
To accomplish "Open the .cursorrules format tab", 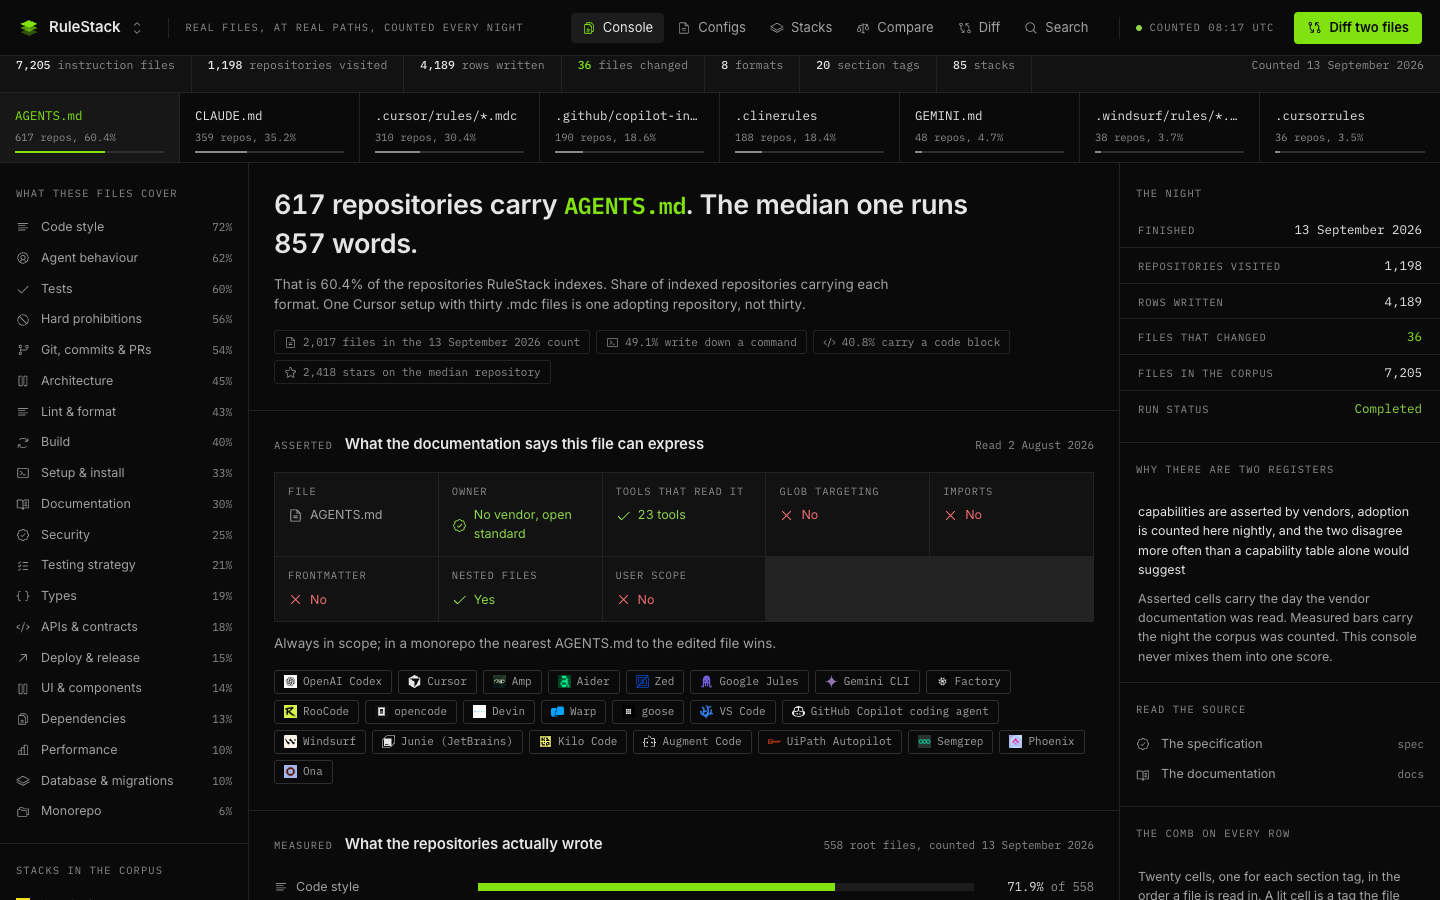I will 1350,127.
